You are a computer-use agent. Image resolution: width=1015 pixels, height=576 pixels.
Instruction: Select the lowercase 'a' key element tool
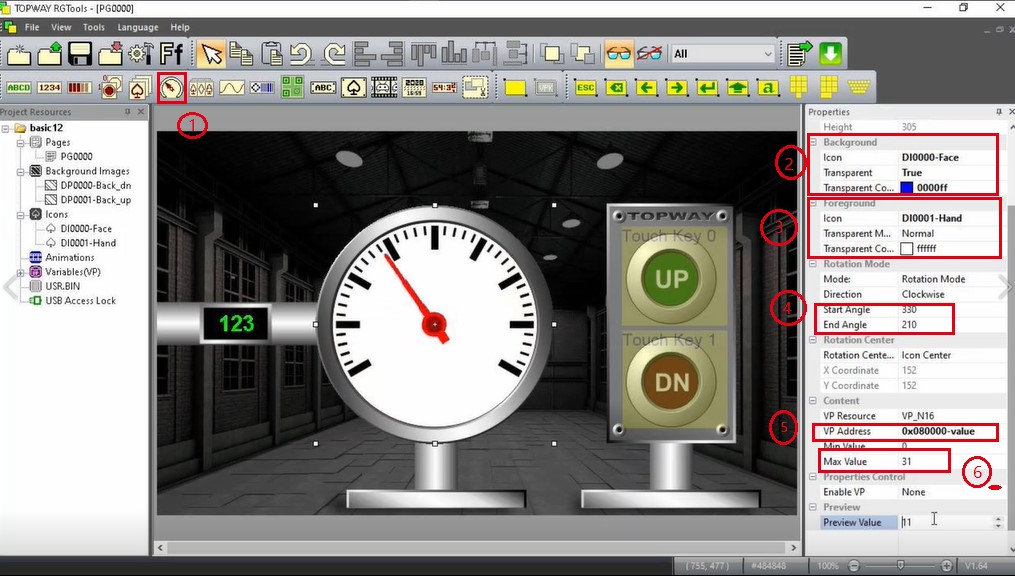point(768,87)
